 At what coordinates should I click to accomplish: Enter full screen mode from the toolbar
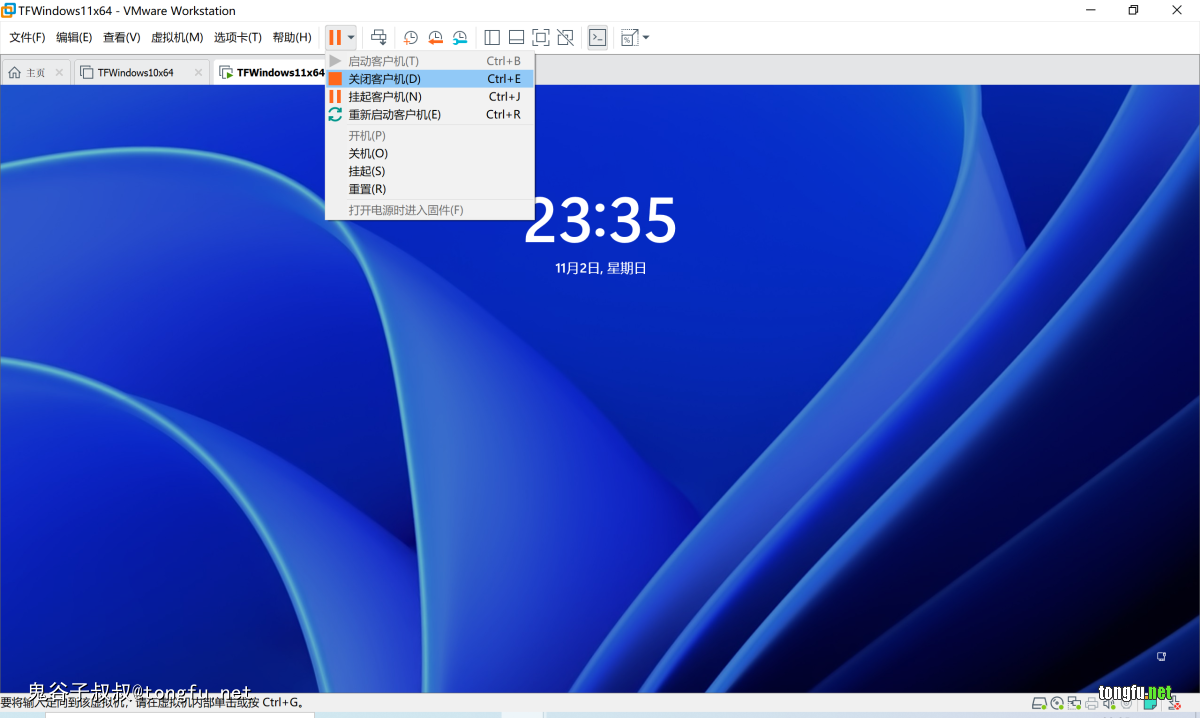[541, 38]
